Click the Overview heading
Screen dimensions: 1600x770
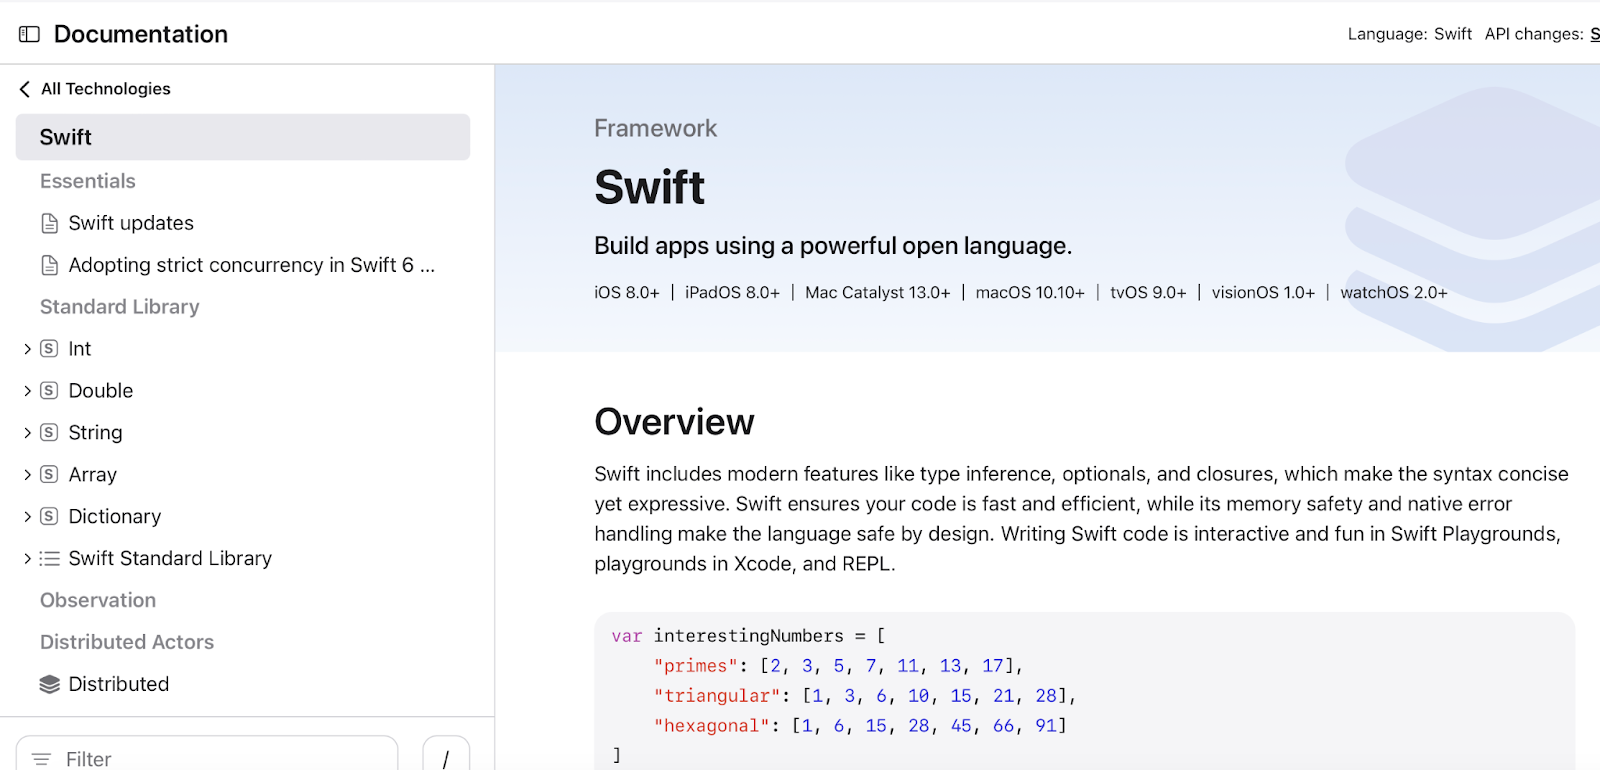click(x=674, y=422)
